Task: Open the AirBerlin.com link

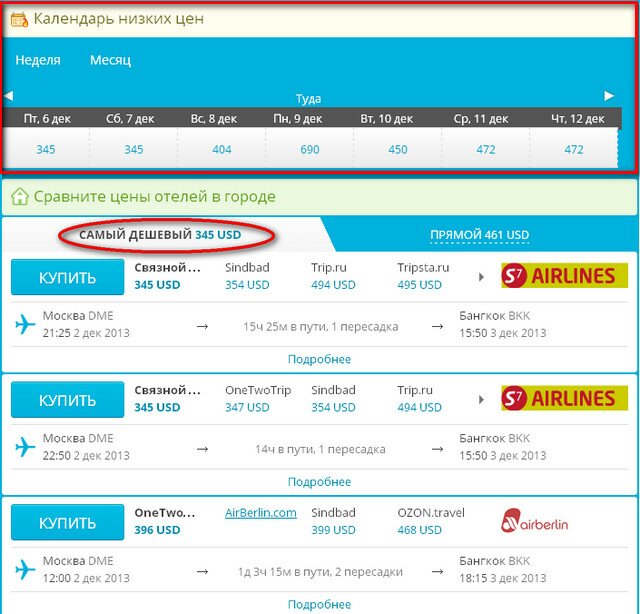Action: 261,513
